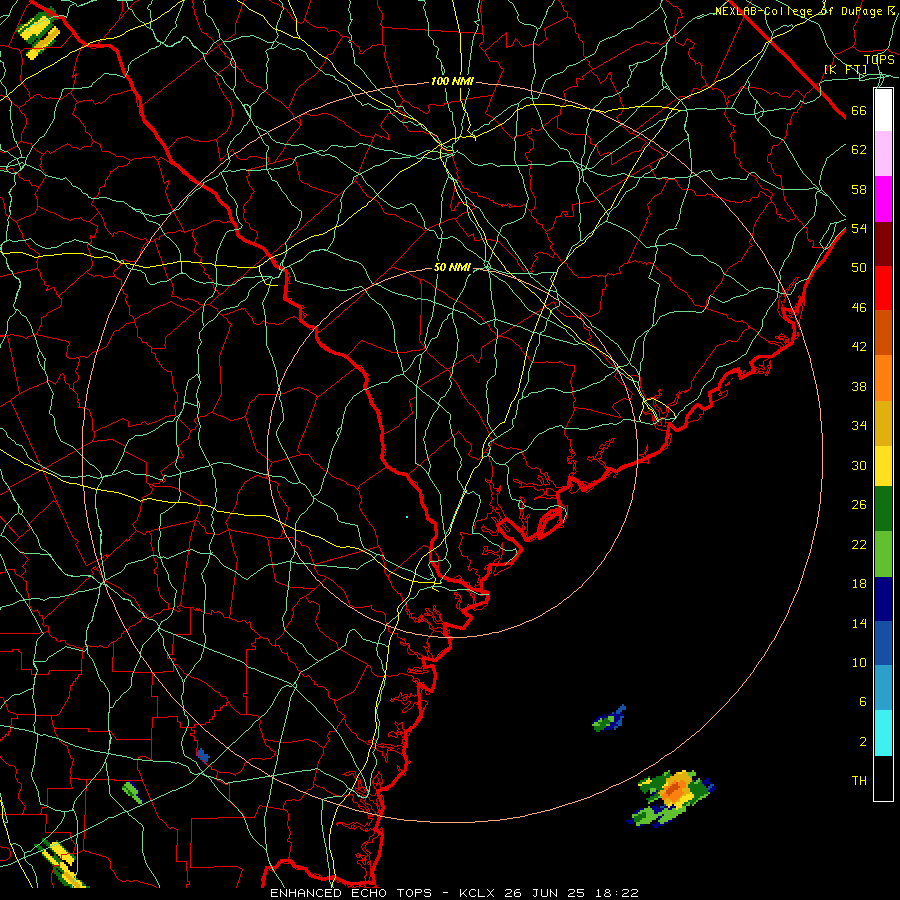
Task: Click the legend value '50'
Action: point(859,267)
